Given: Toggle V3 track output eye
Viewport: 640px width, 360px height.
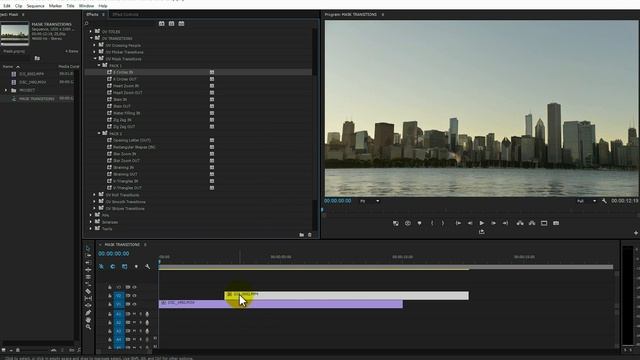Looking at the screenshot, I should coord(134,287).
